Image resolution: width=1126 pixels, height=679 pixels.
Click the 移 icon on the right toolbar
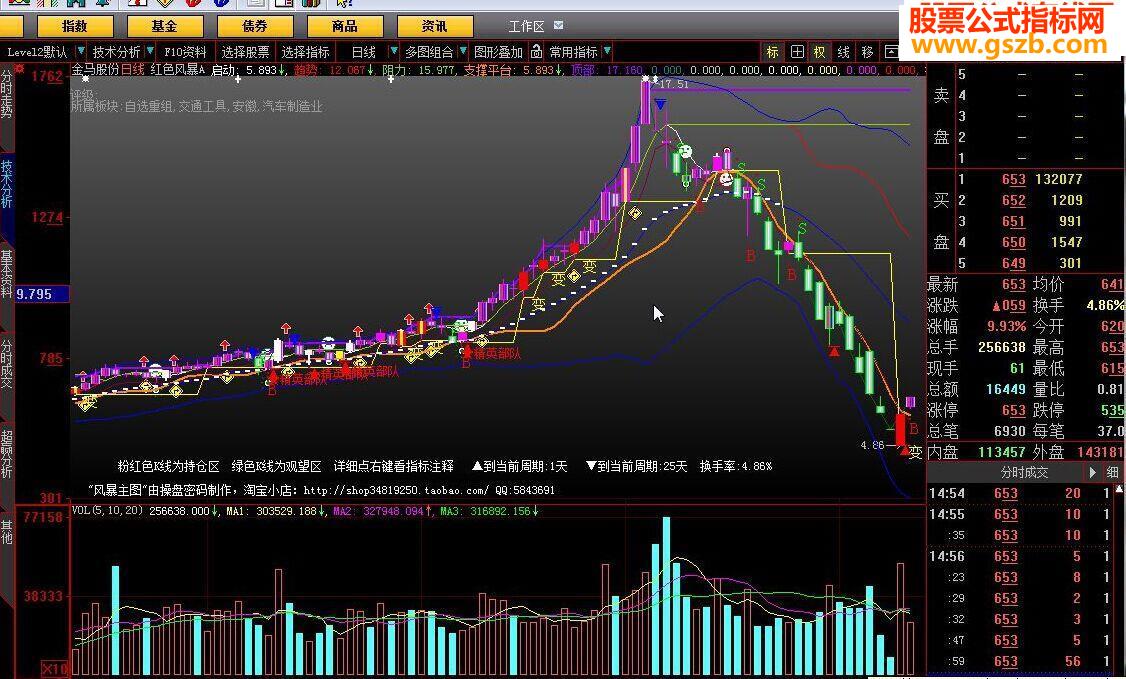coord(870,52)
